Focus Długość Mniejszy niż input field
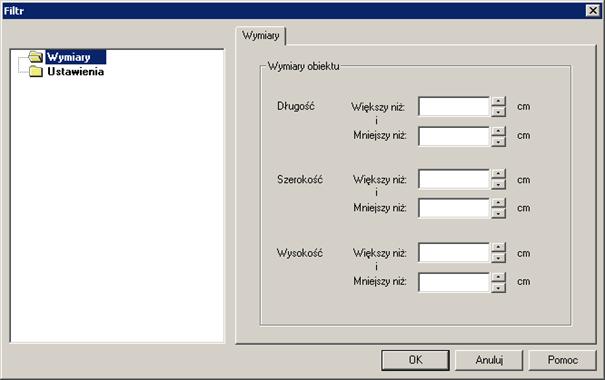The width and height of the screenshot is (605, 380). click(x=454, y=136)
